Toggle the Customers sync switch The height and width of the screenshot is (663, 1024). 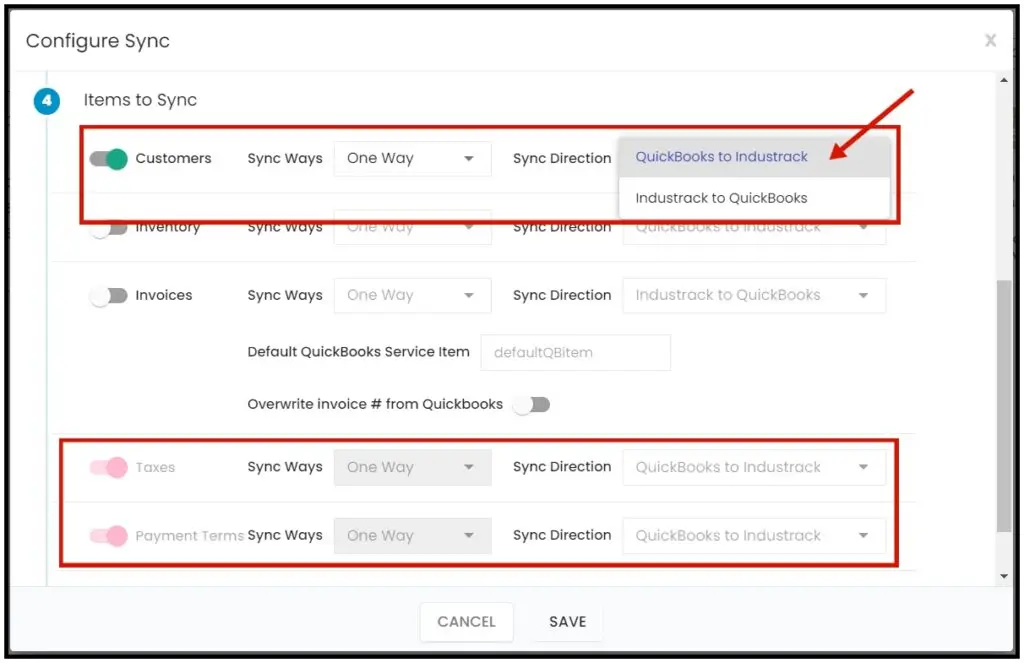coord(108,159)
